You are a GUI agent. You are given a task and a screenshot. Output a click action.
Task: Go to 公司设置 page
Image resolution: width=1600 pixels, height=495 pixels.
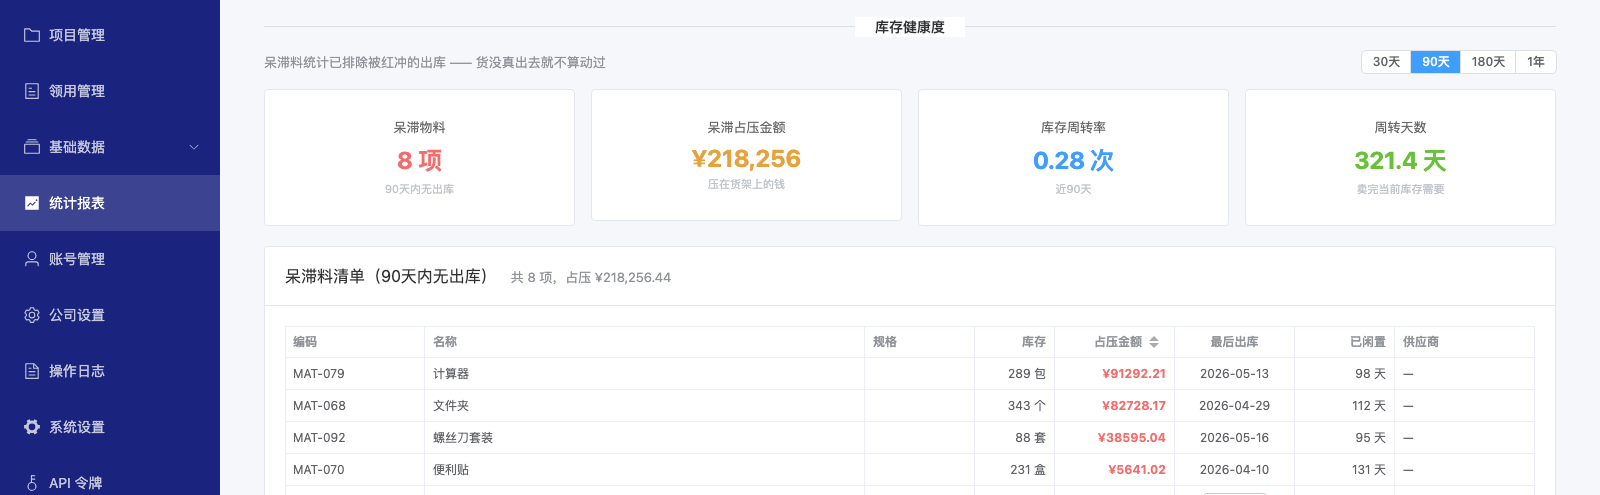(110, 315)
